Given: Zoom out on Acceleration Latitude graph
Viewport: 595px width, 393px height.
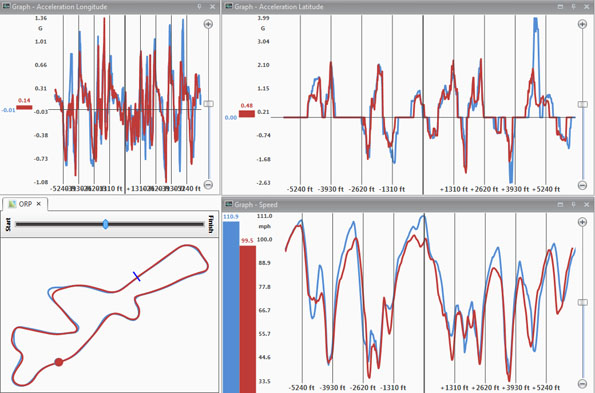Looking at the screenshot, I should point(582,185).
